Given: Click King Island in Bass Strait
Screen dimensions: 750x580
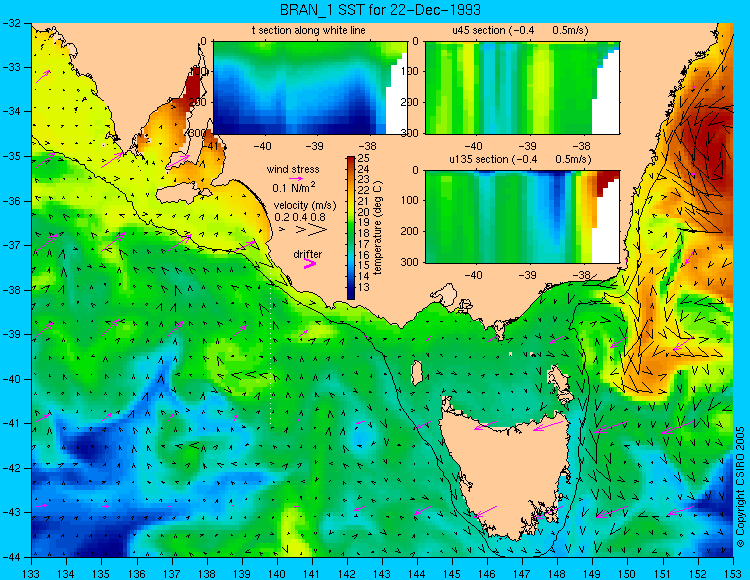Looking at the screenshot, I should pos(417,372).
